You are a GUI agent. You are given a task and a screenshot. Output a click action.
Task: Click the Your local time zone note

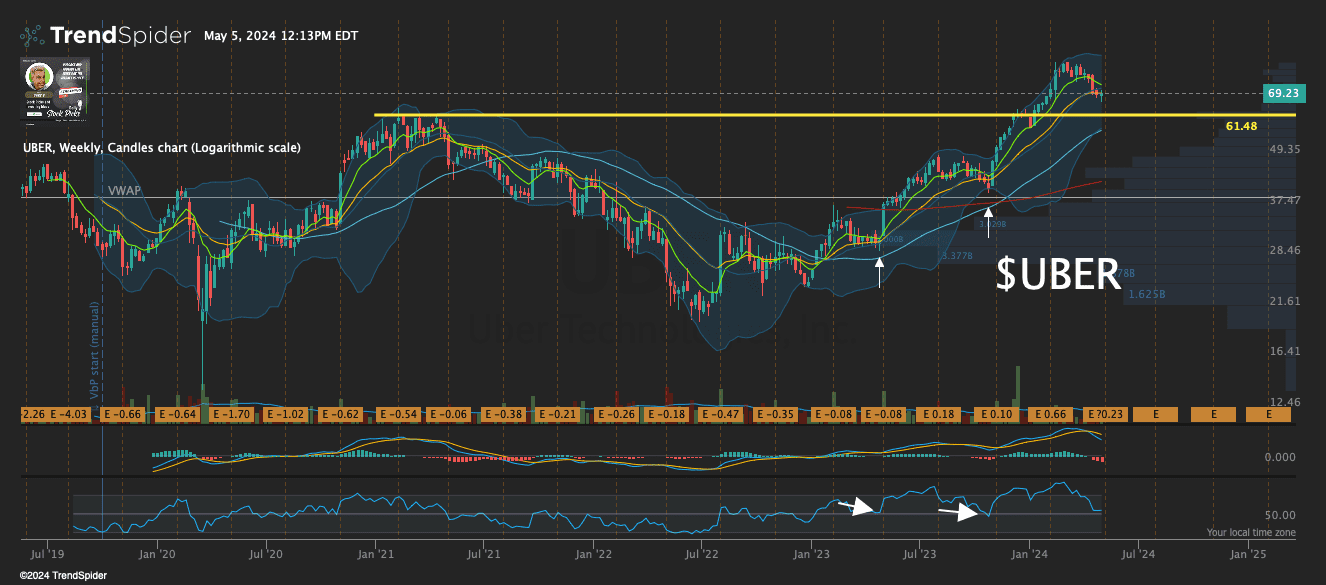(1251, 533)
